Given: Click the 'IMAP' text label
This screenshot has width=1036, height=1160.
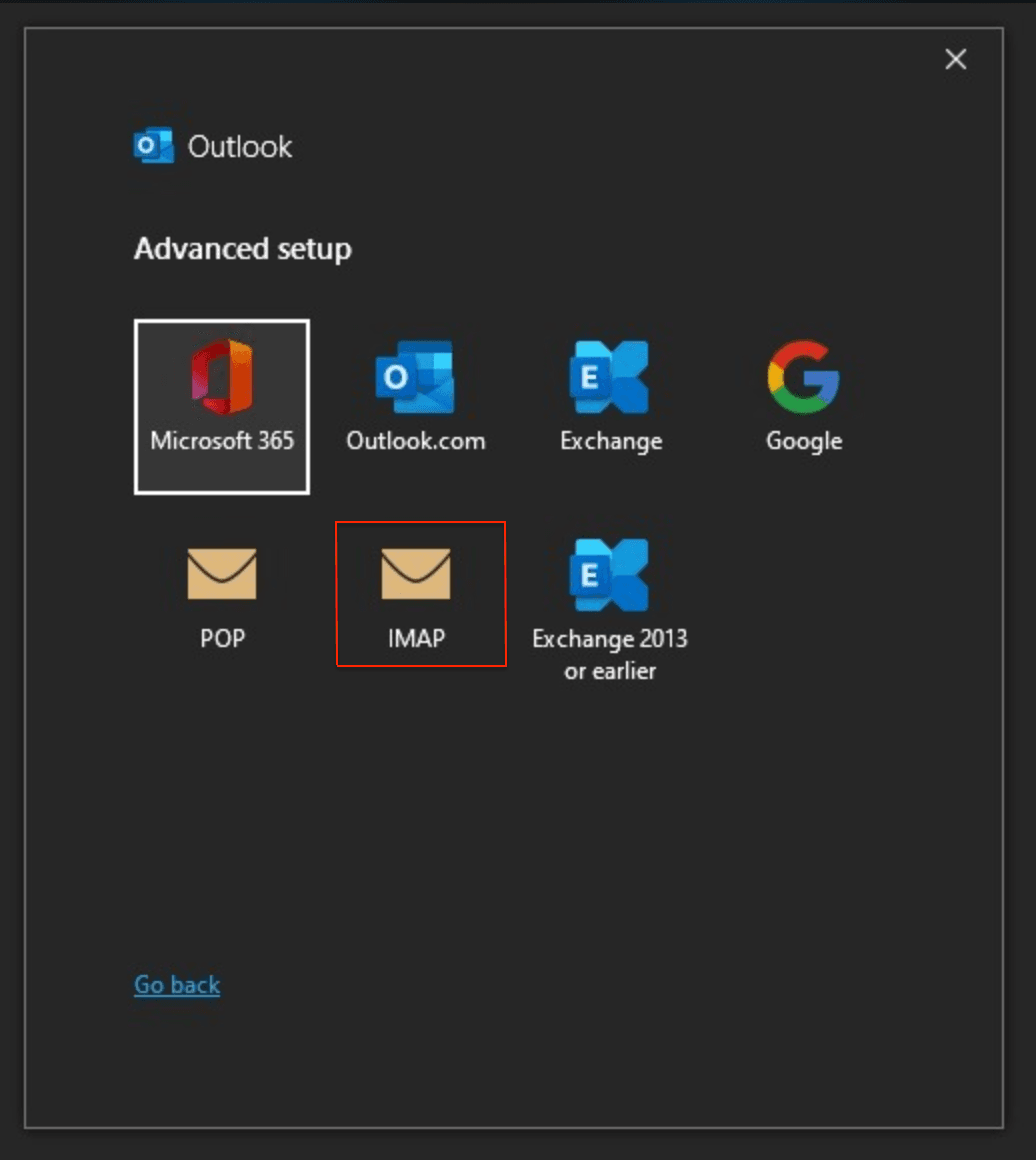Looking at the screenshot, I should [416, 639].
